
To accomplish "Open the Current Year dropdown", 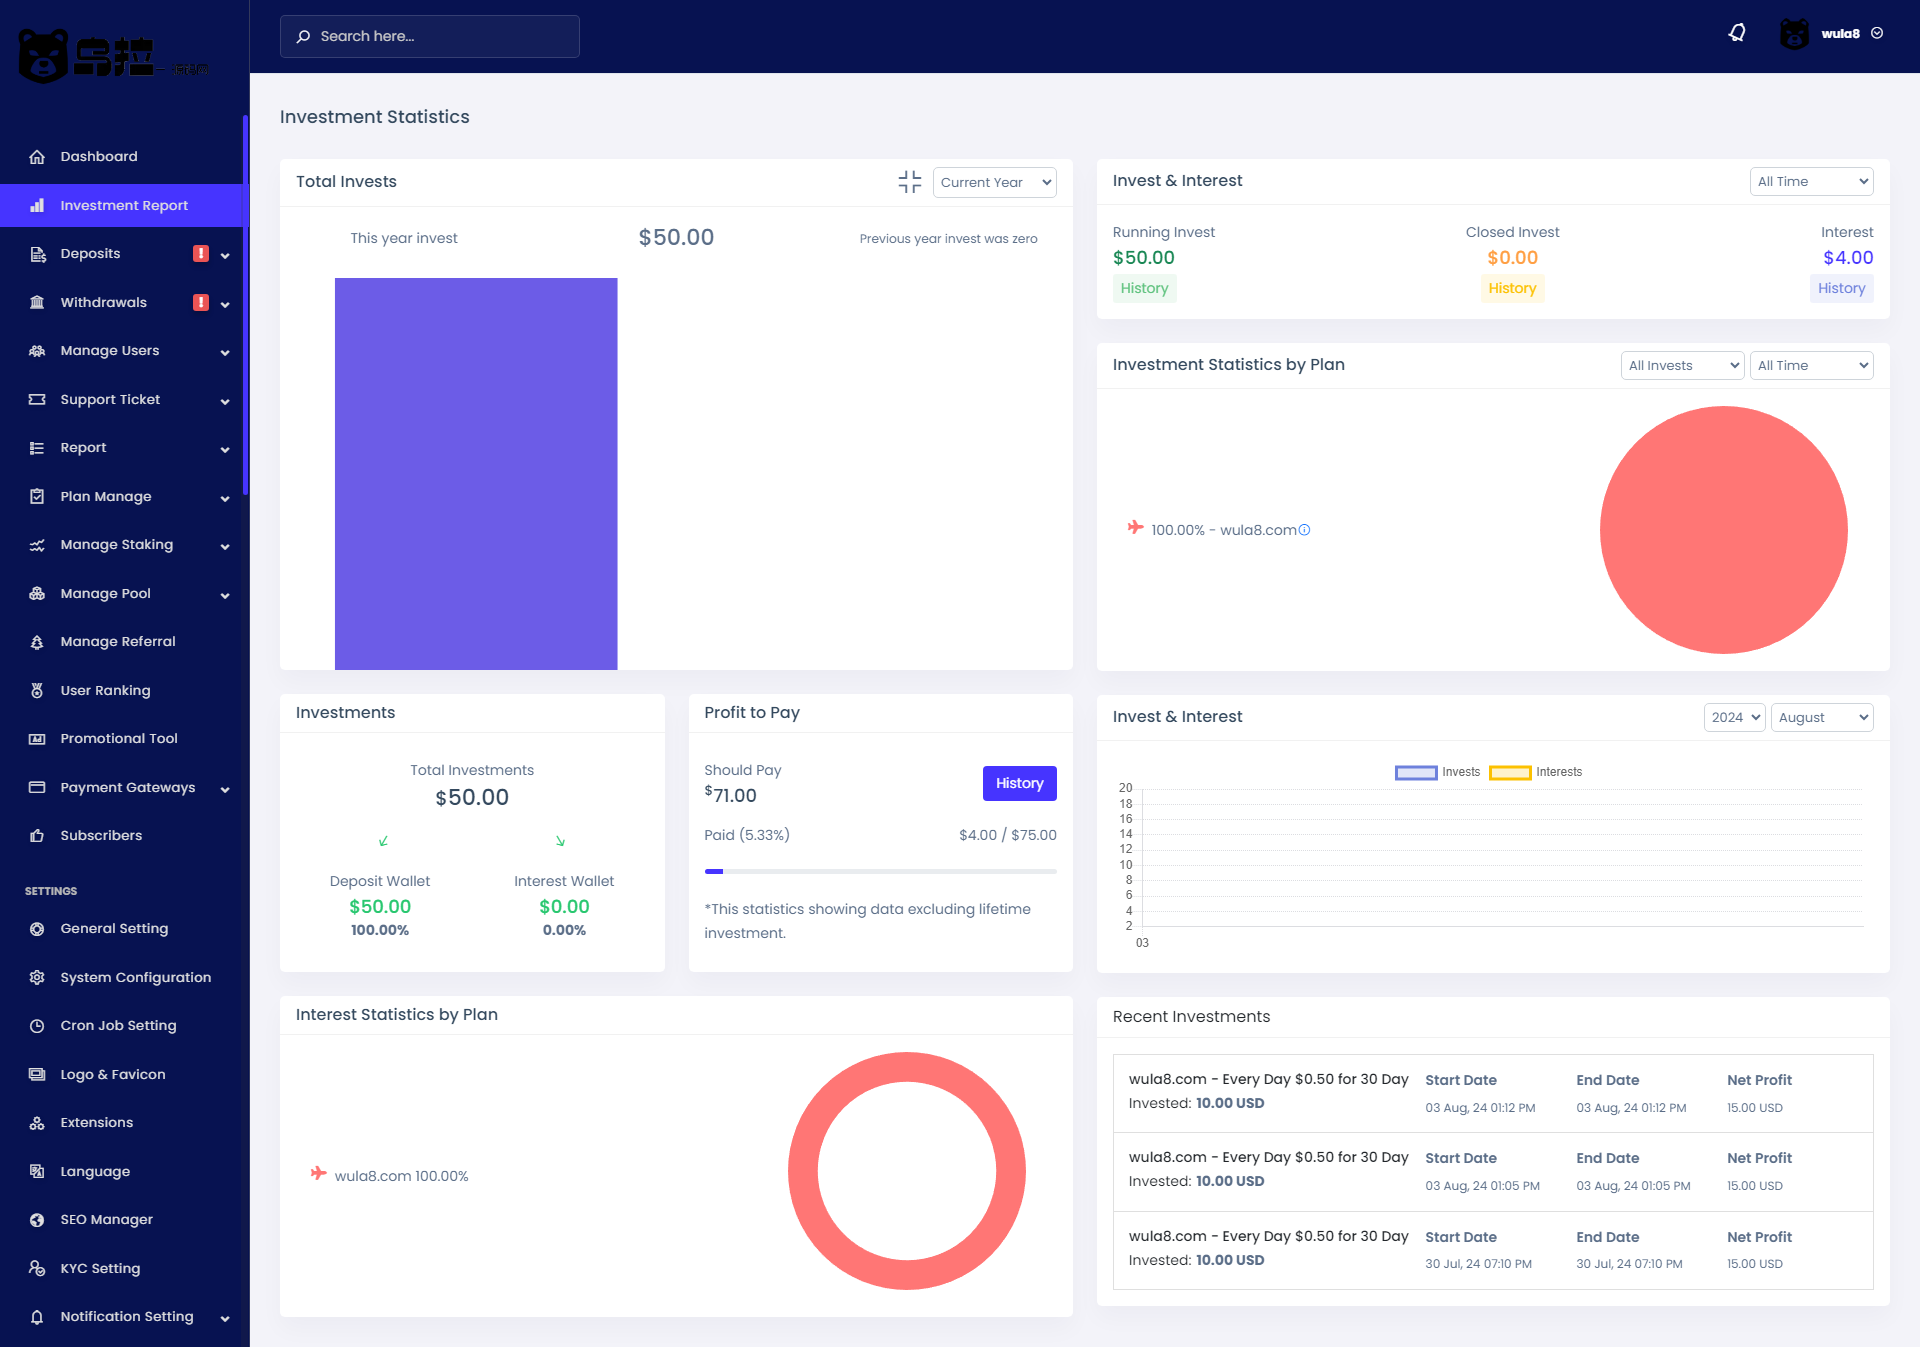I will coord(994,183).
